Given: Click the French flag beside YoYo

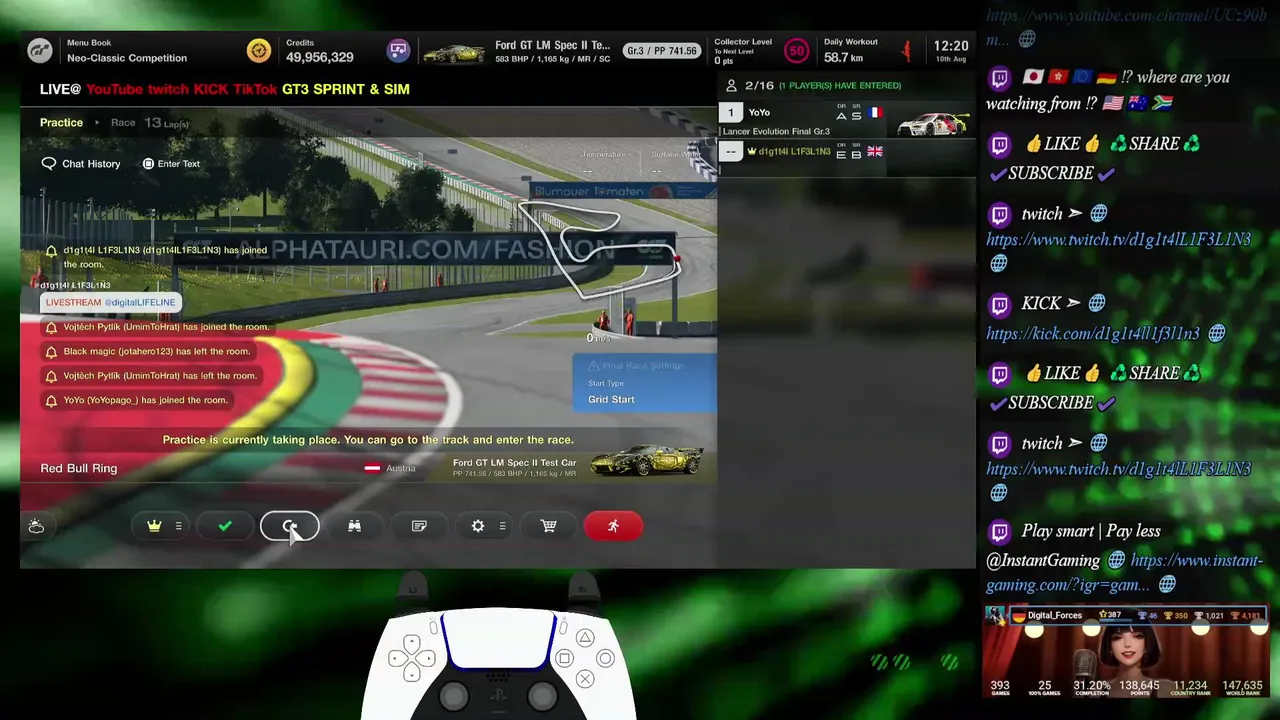Looking at the screenshot, I should 875,113.
